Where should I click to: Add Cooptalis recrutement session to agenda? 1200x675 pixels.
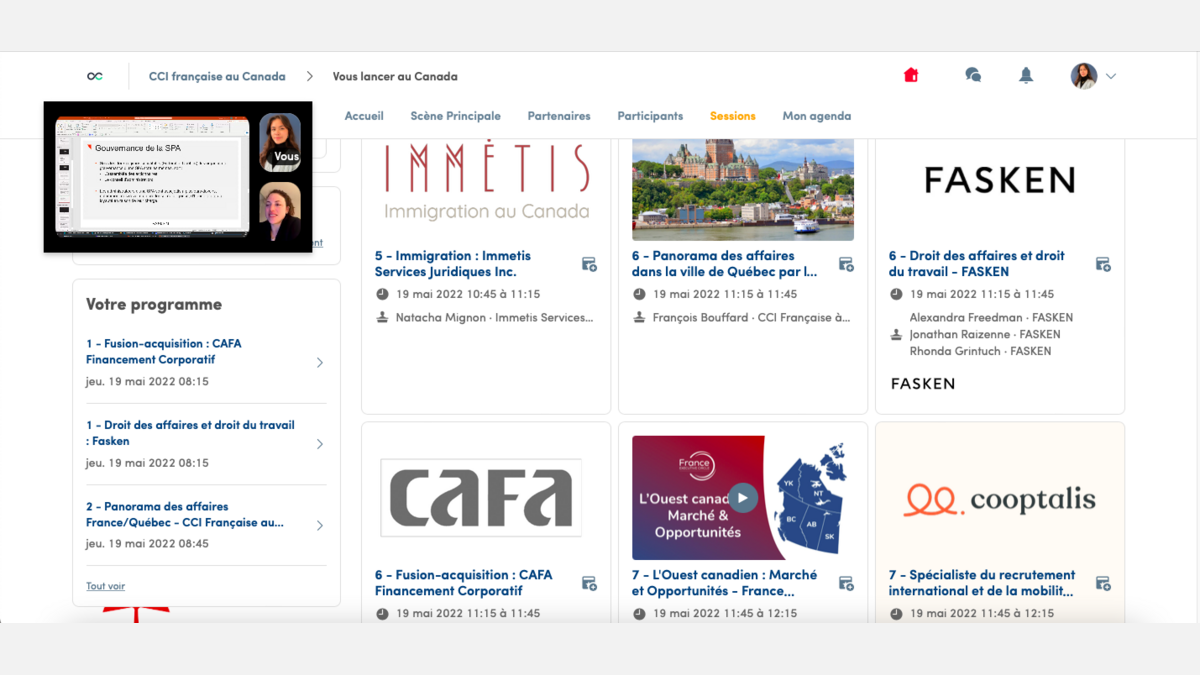point(1103,583)
